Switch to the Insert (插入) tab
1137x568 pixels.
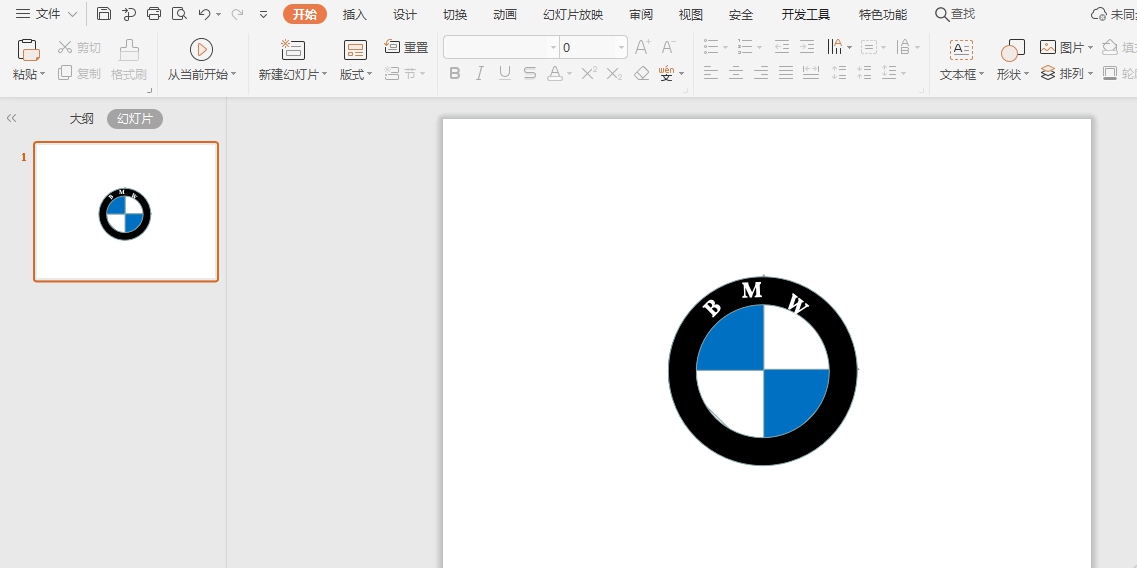(355, 15)
